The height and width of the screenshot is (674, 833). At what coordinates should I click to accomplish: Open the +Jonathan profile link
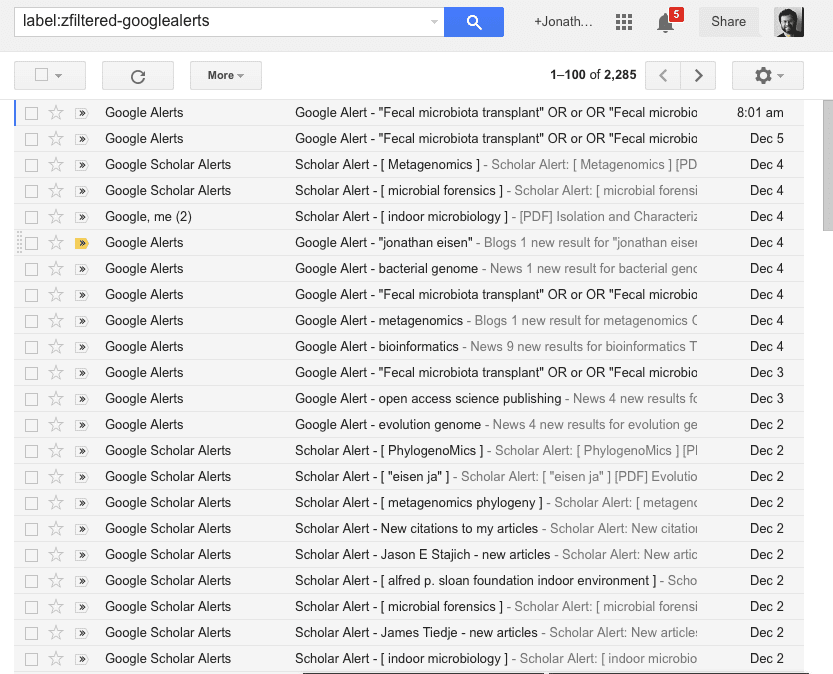point(563,22)
